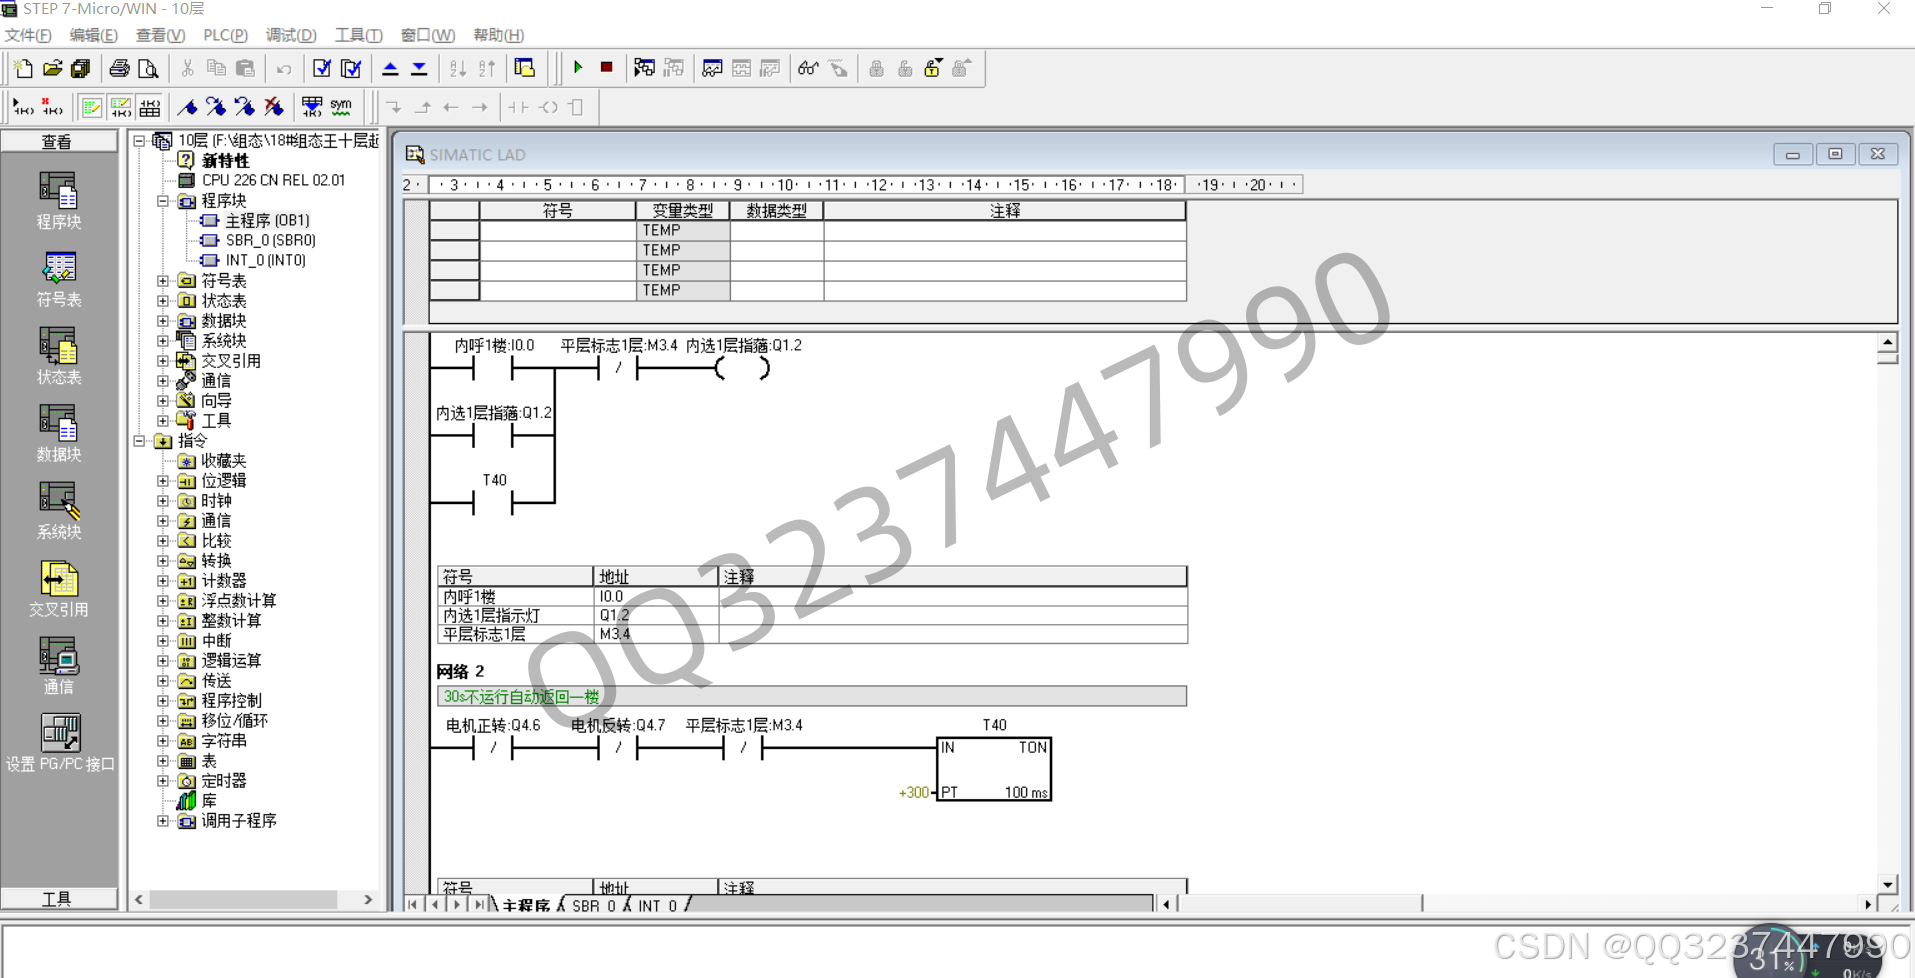Go to next bookmark icon
Image resolution: width=1915 pixels, height=978 pixels.
coord(216,106)
